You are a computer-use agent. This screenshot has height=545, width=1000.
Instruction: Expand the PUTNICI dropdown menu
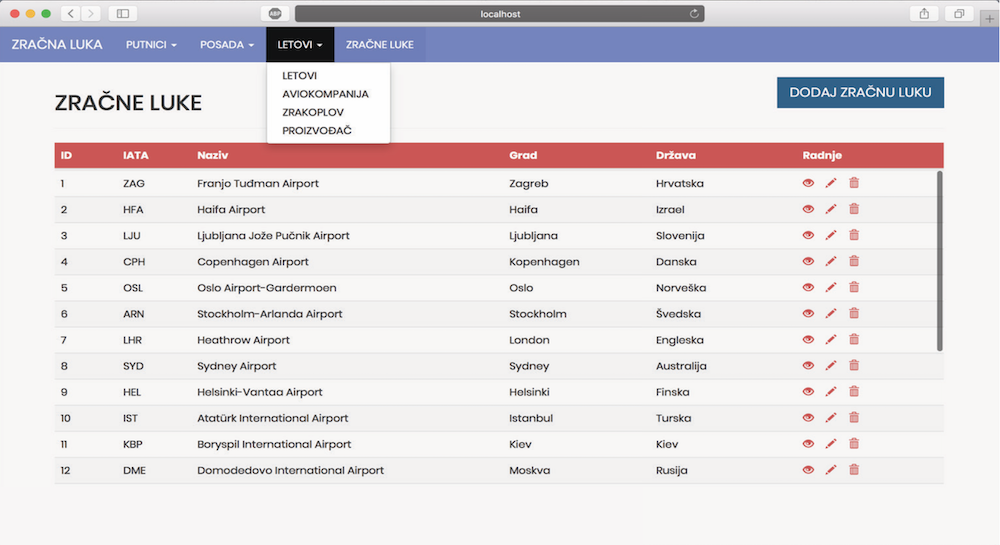(151, 45)
